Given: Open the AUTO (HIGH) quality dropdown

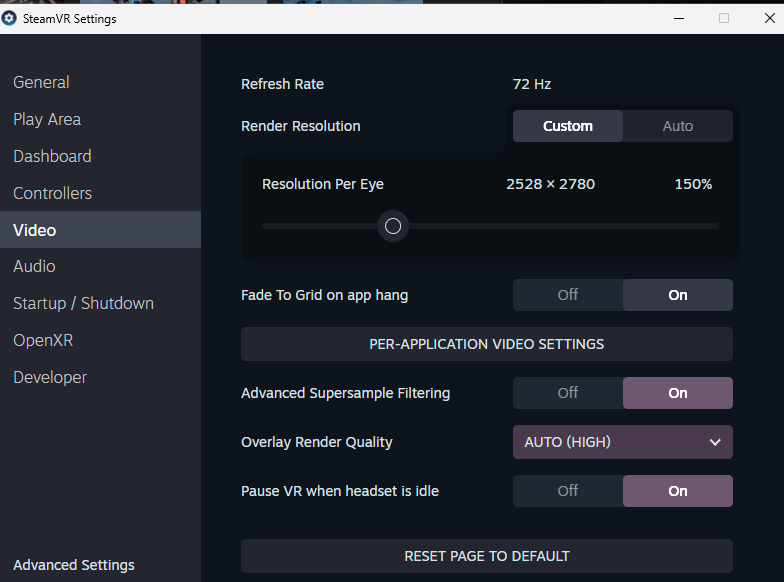Looking at the screenshot, I should click(622, 442).
